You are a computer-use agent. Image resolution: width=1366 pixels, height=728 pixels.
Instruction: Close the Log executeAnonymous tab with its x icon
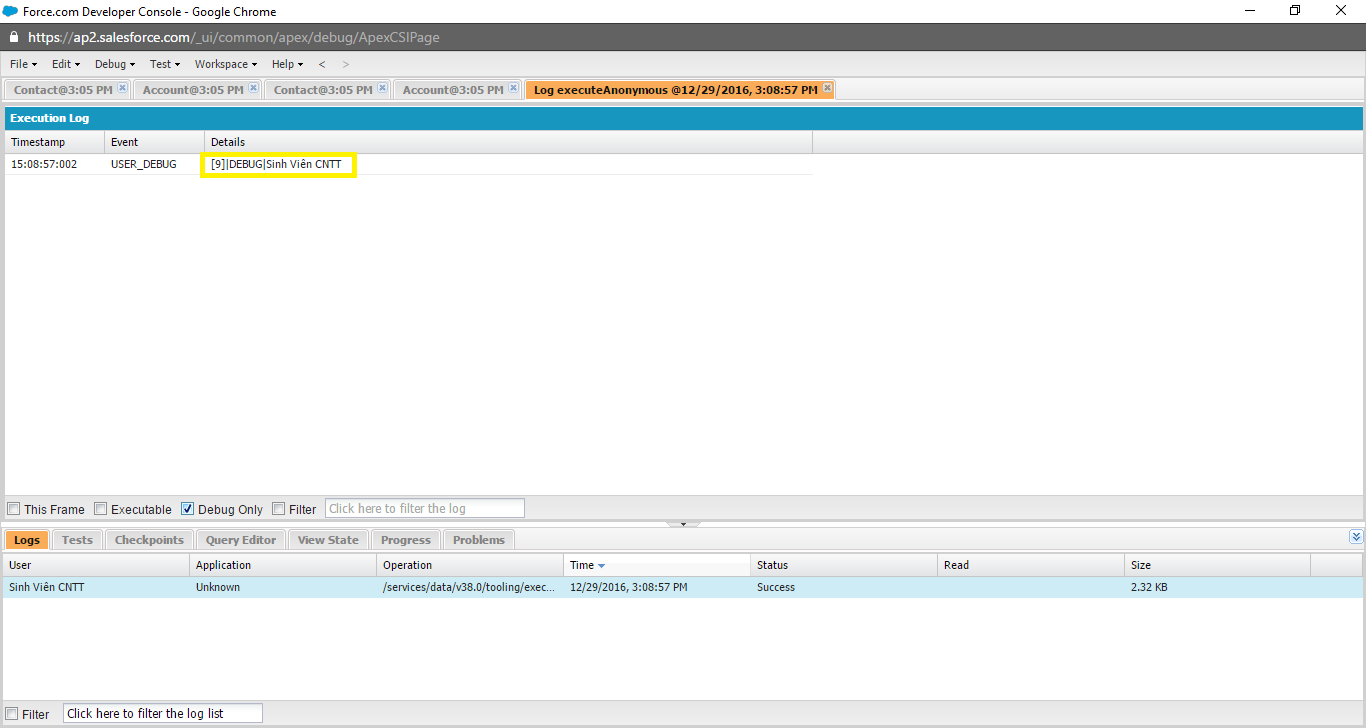(826, 88)
